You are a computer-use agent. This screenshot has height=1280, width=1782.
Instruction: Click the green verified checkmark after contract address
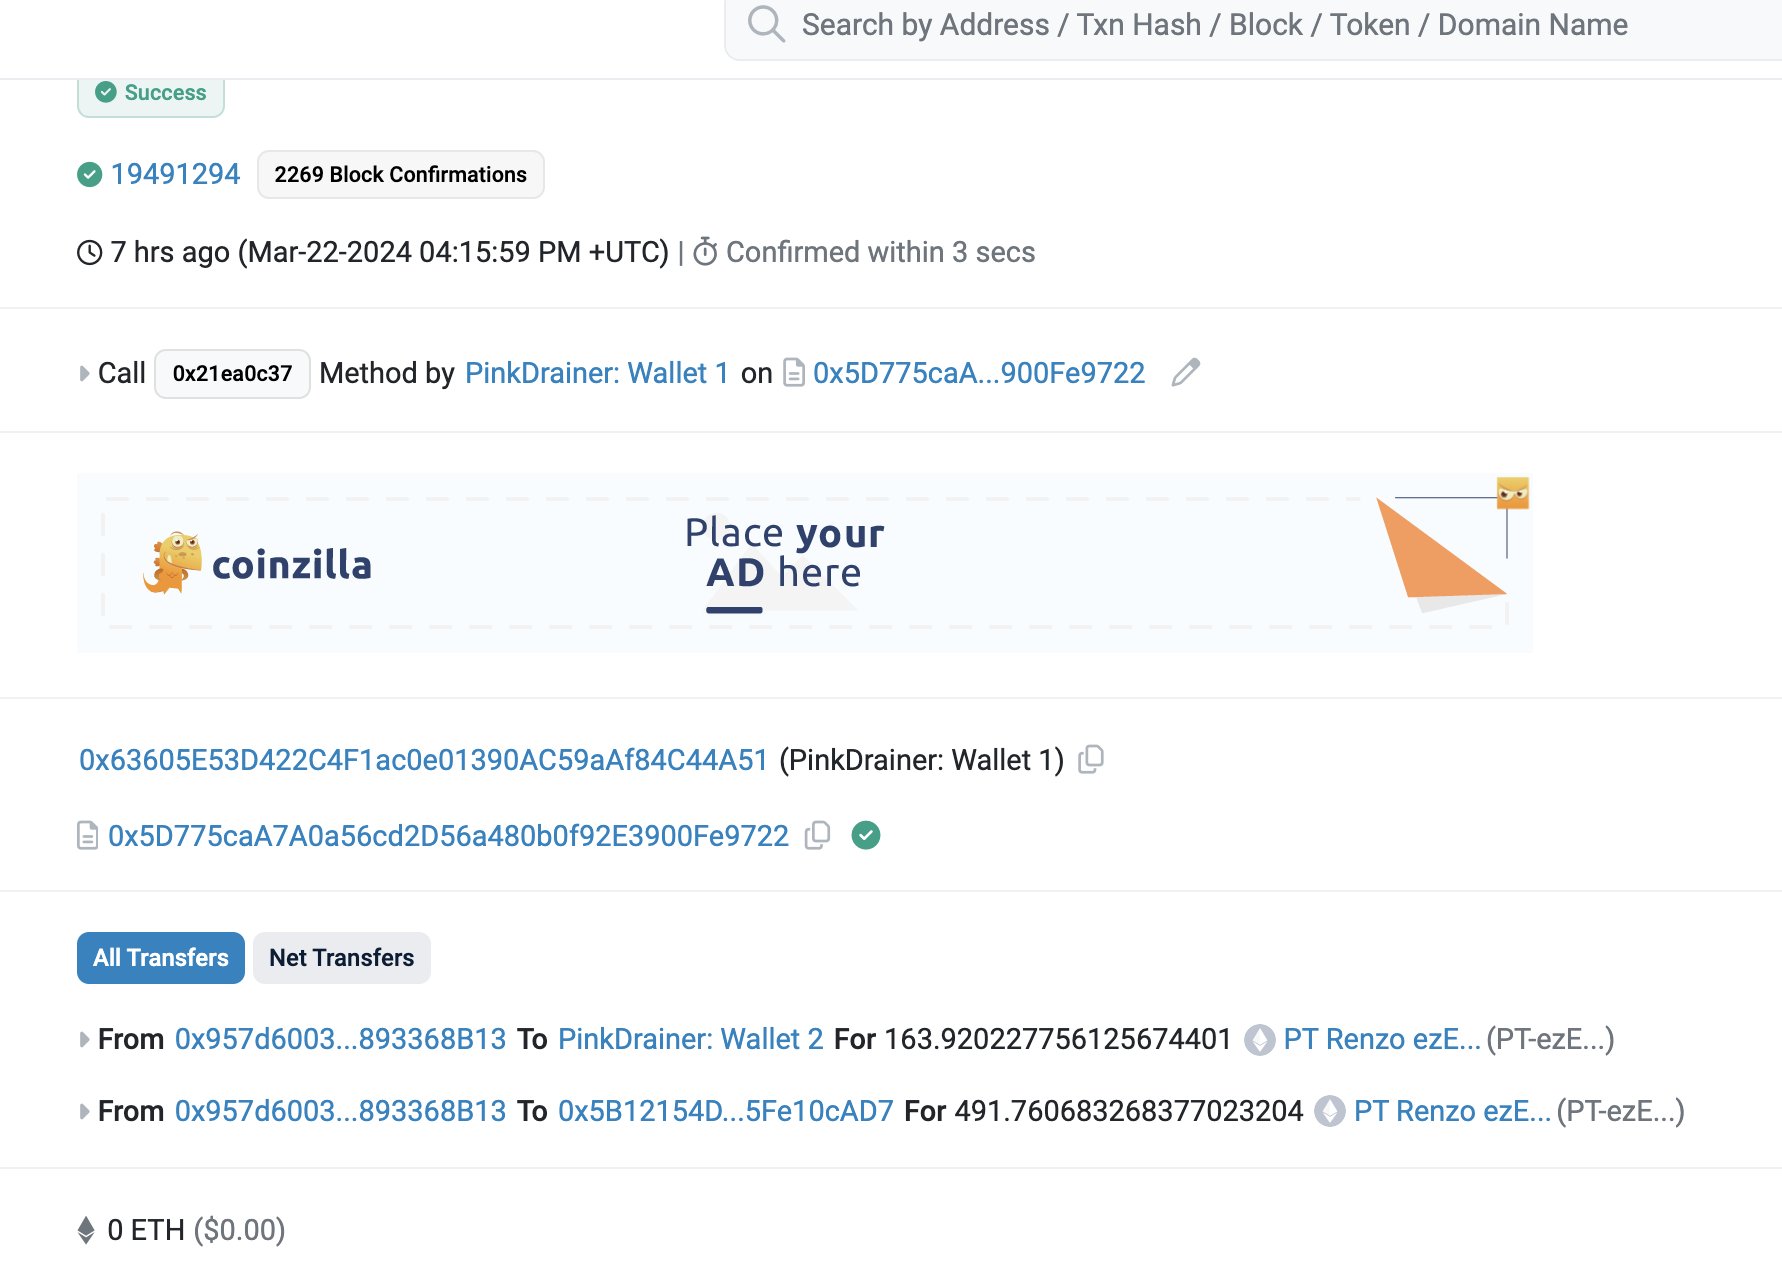click(866, 835)
